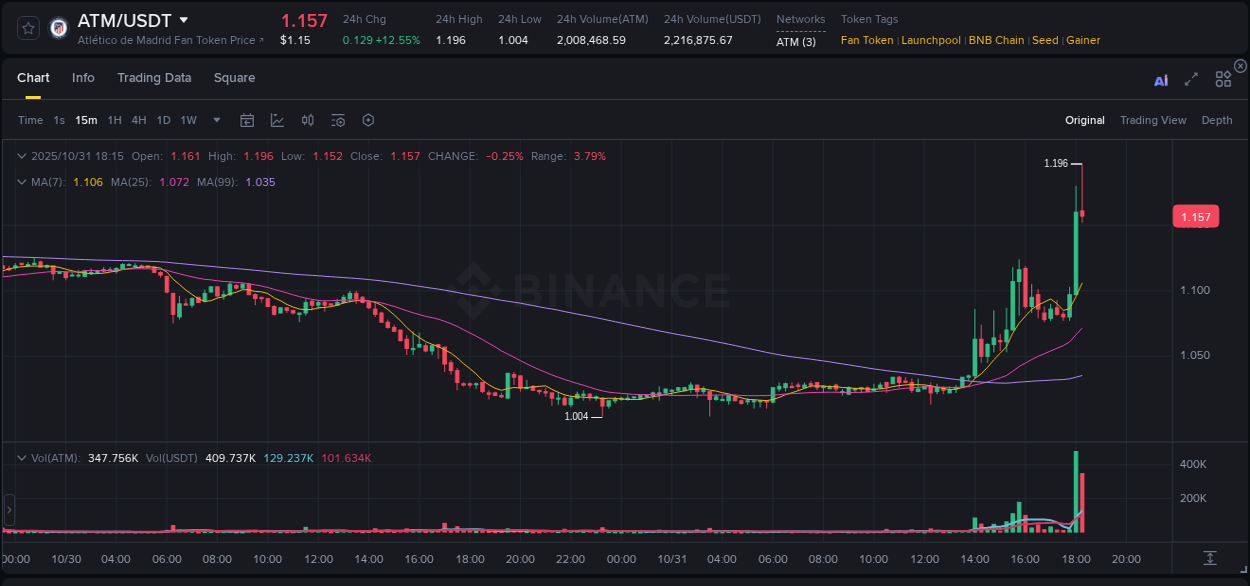Switch to the Depth view
This screenshot has height=586, width=1250.
[x=1217, y=120]
